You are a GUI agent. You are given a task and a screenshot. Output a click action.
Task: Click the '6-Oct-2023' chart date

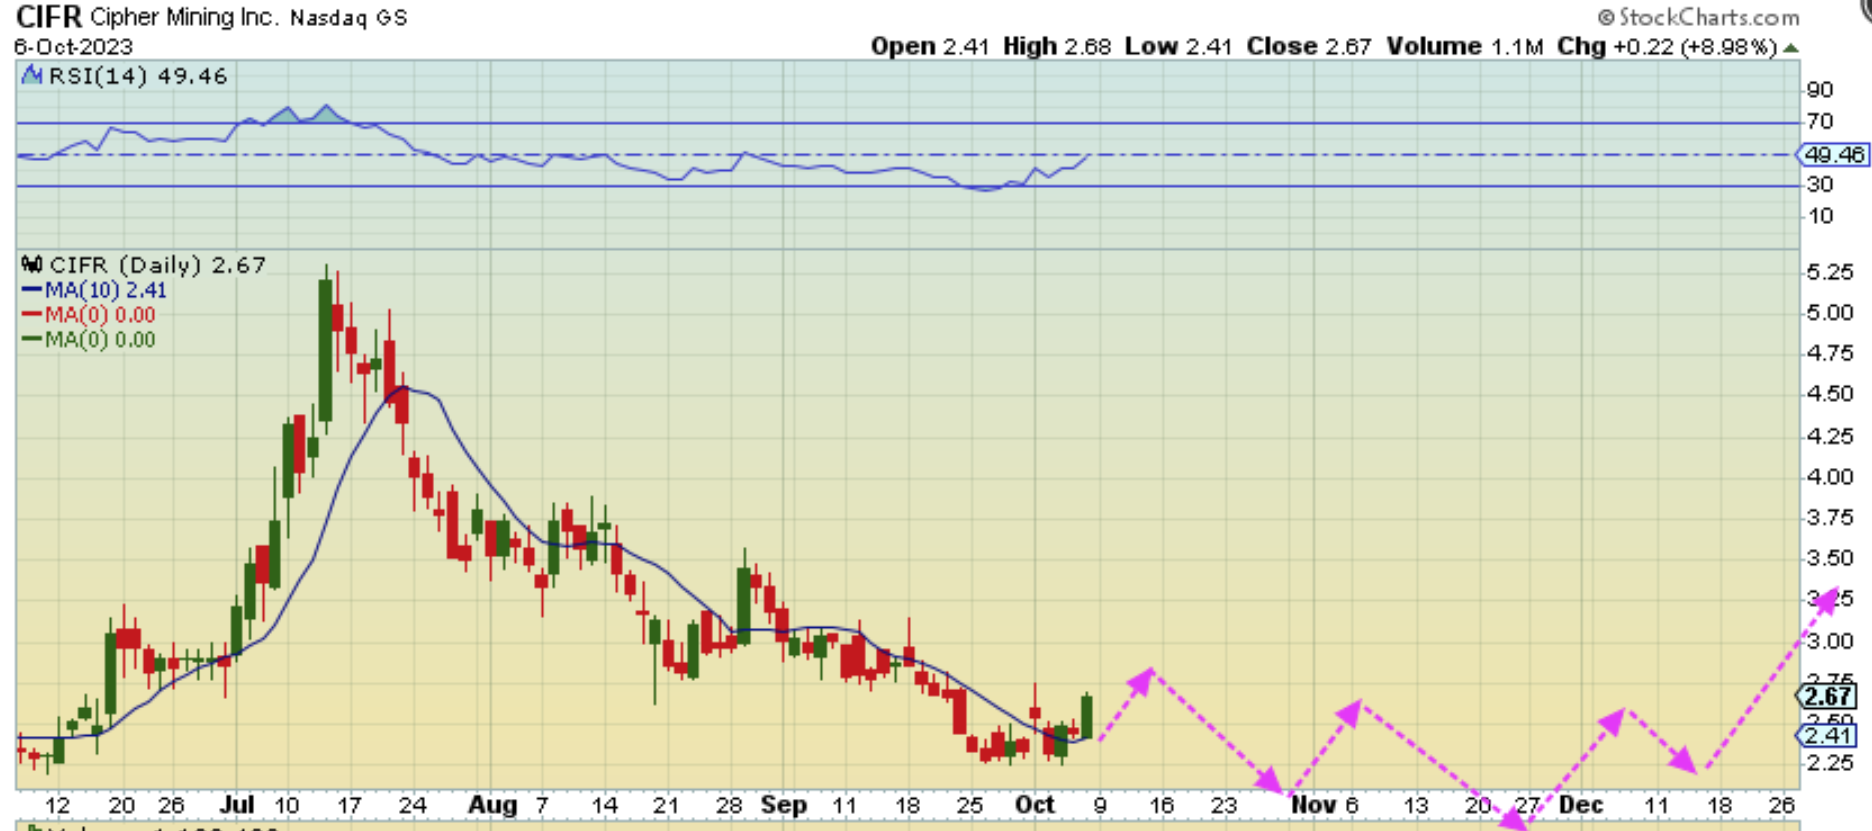point(73,47)
